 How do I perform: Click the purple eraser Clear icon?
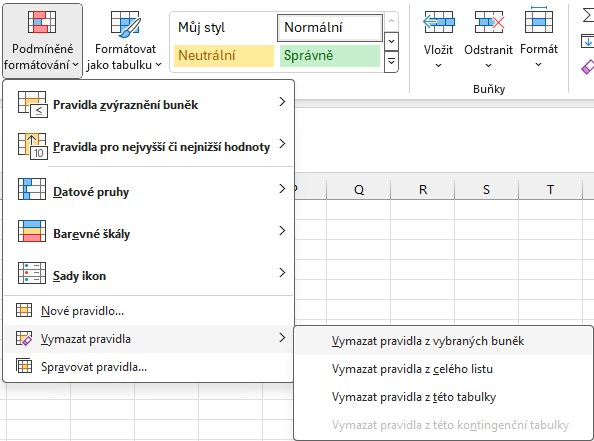[x=587, y=67]
